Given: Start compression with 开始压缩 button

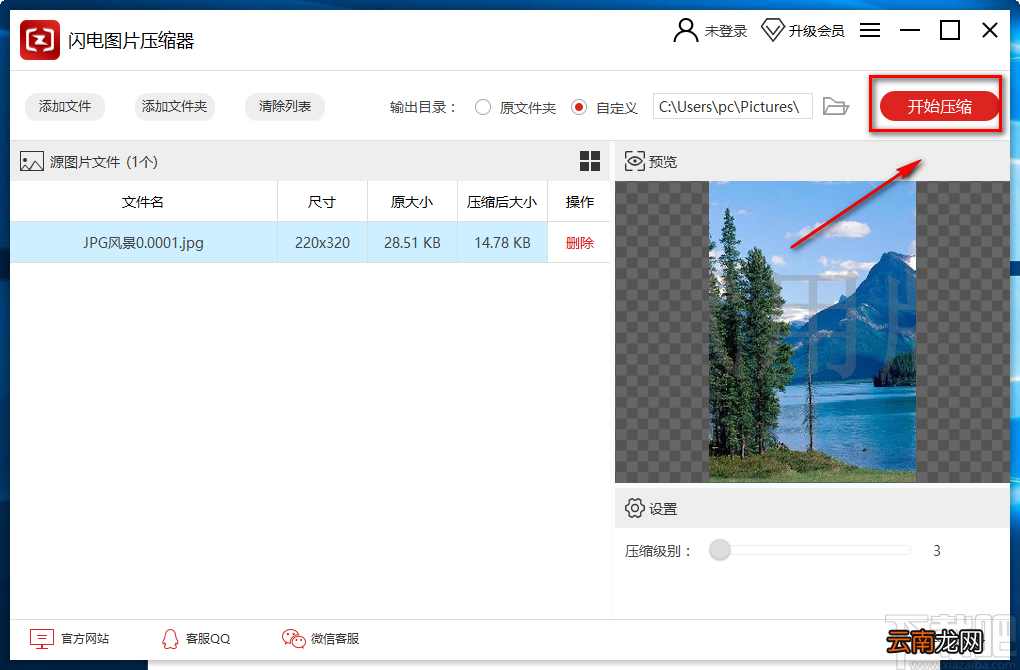Looking at the screenshot, I should click(939, 107).
